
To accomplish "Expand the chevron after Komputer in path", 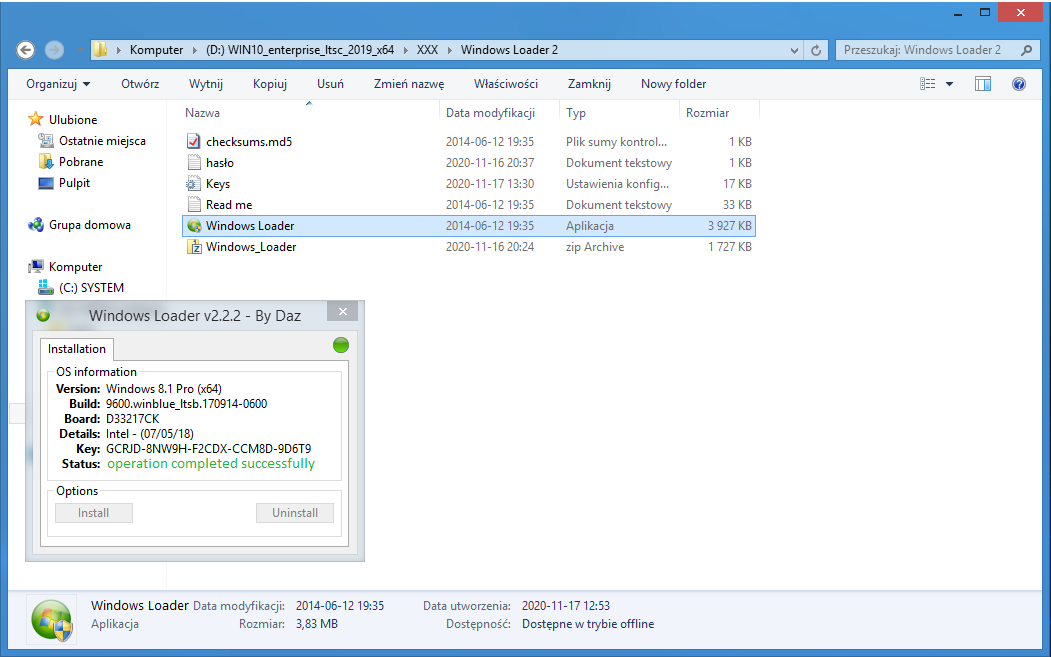I will coord(194,50).
